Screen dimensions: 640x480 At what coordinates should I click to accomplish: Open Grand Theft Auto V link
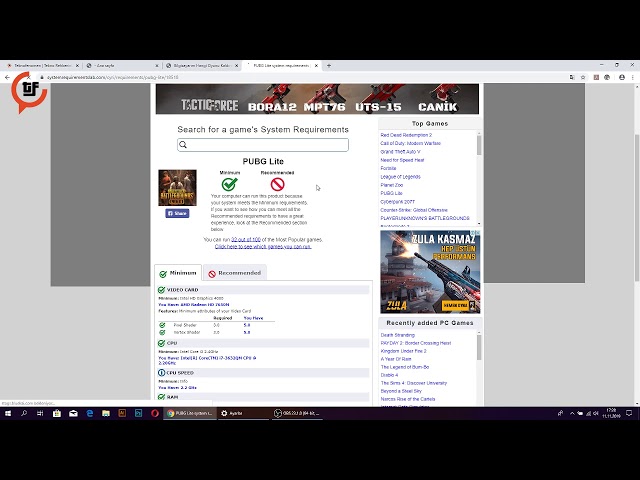pyautogui.click(x=400, y=152)
